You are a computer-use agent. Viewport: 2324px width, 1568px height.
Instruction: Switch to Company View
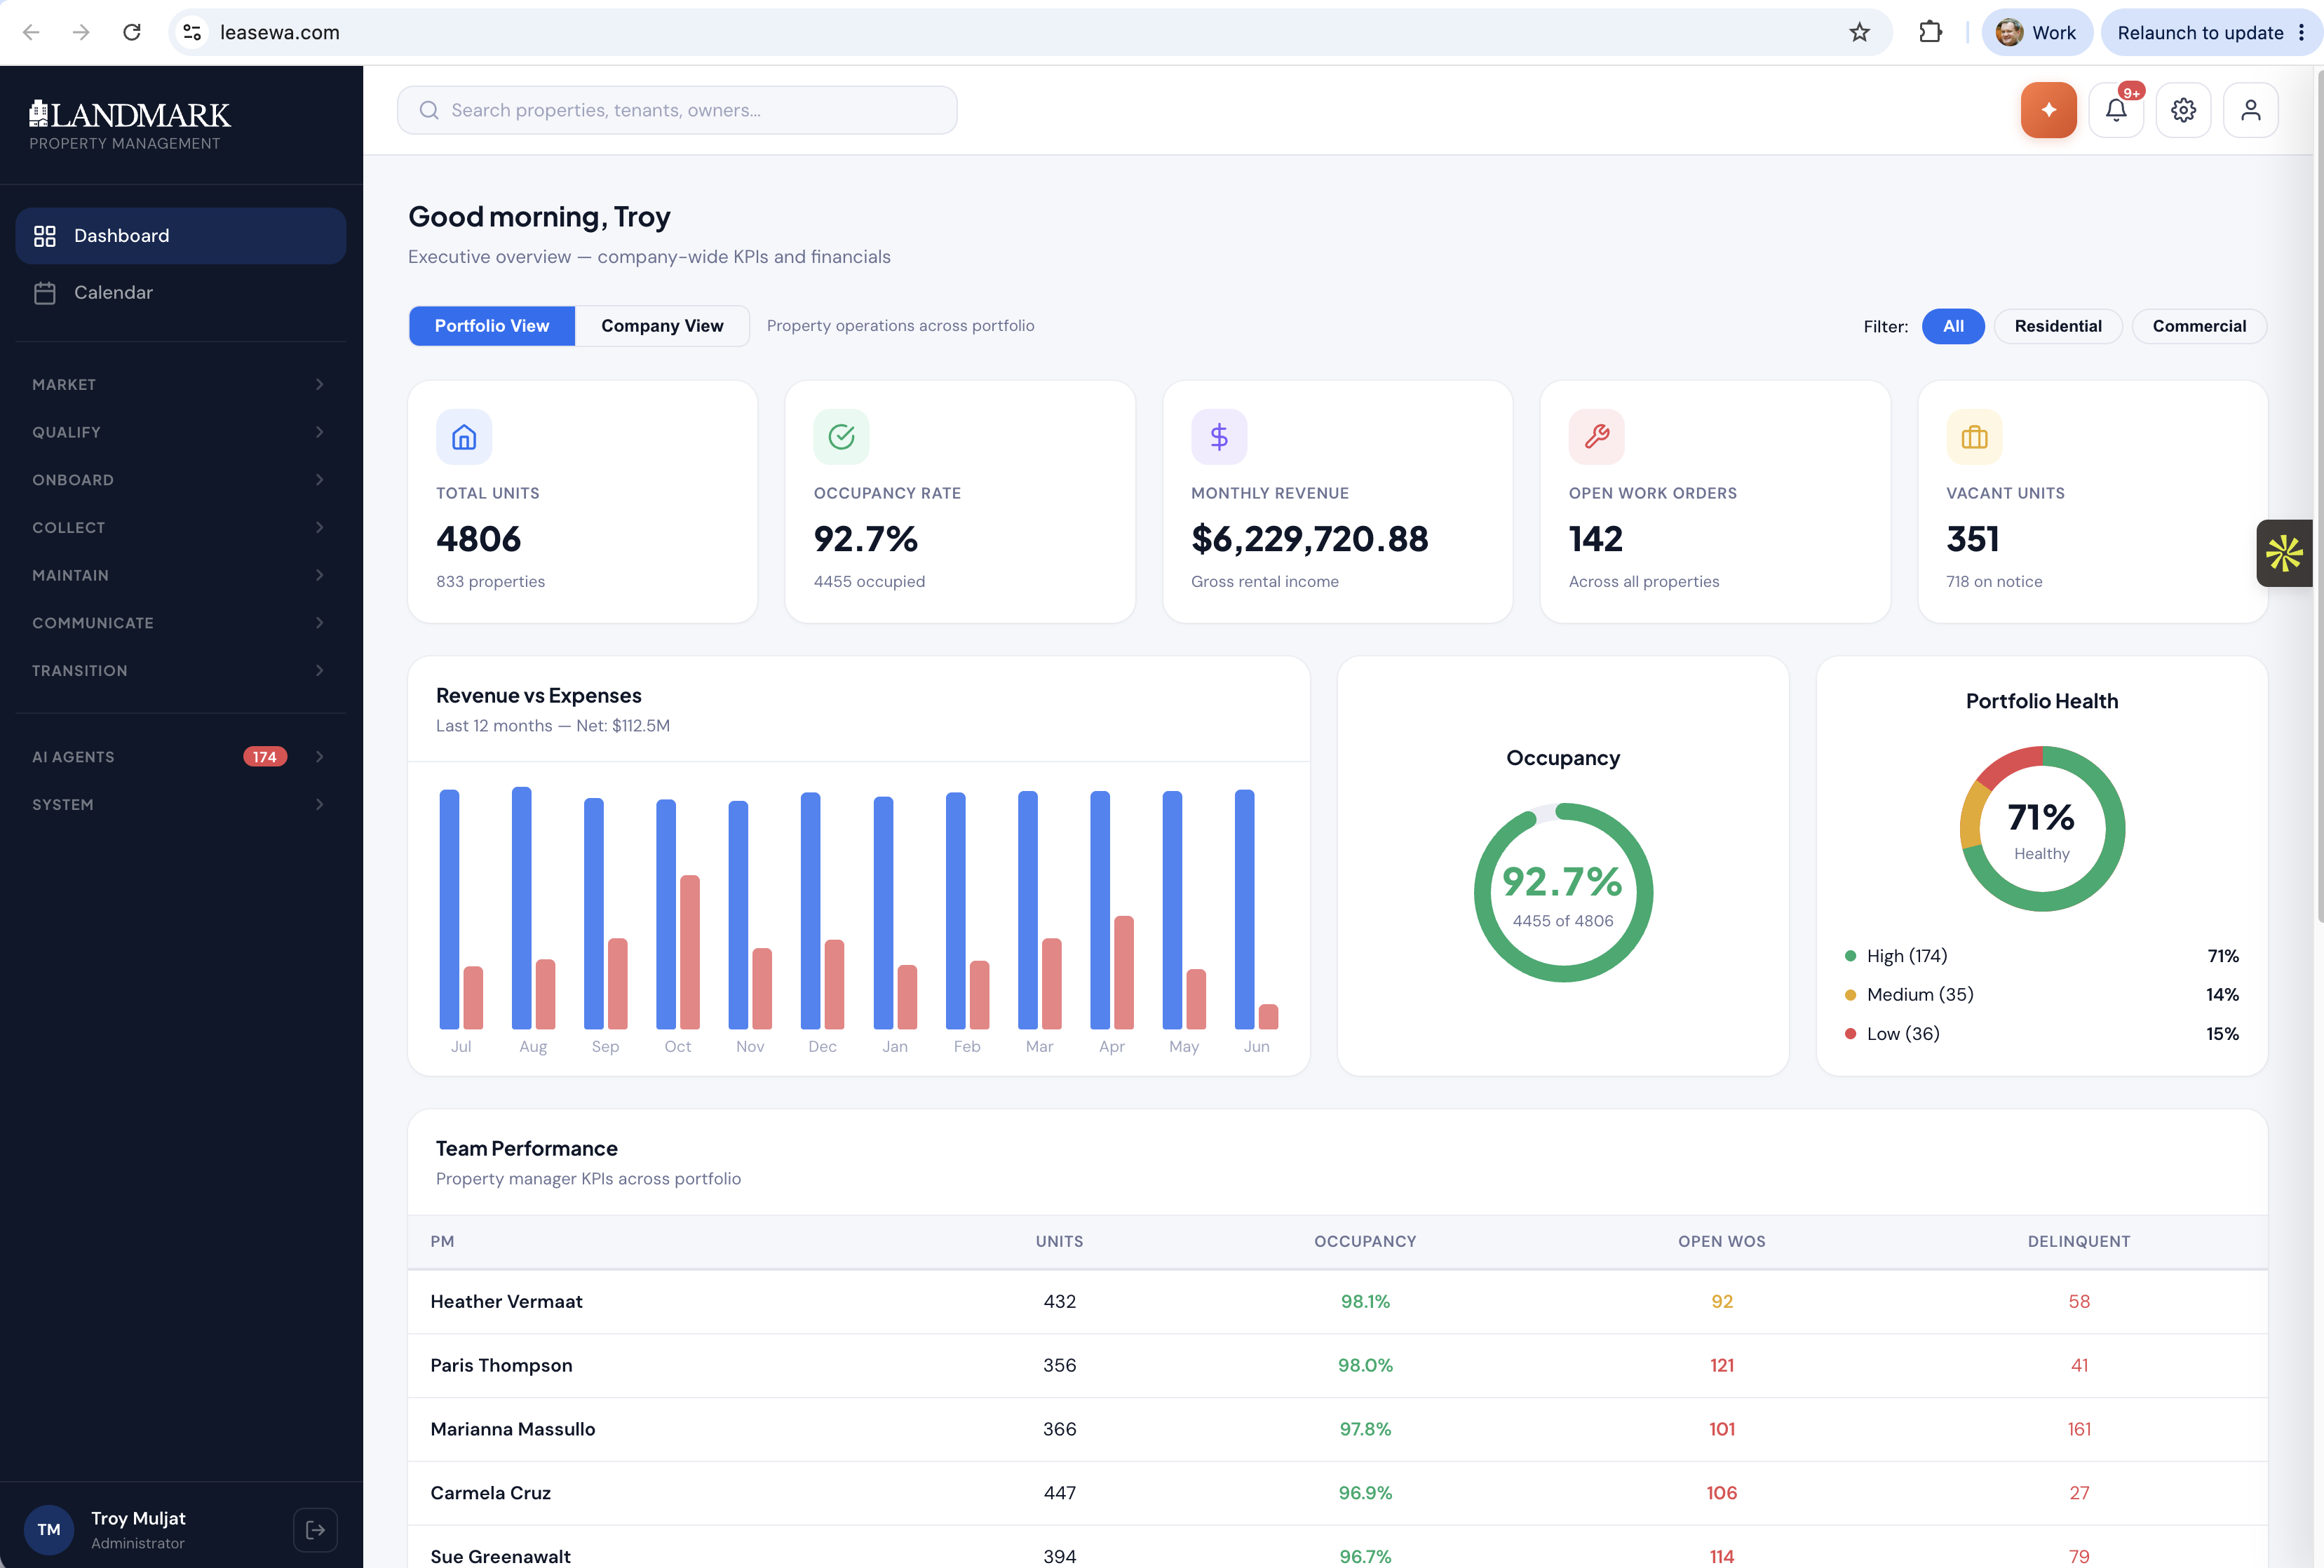click(x=662, y=326)
